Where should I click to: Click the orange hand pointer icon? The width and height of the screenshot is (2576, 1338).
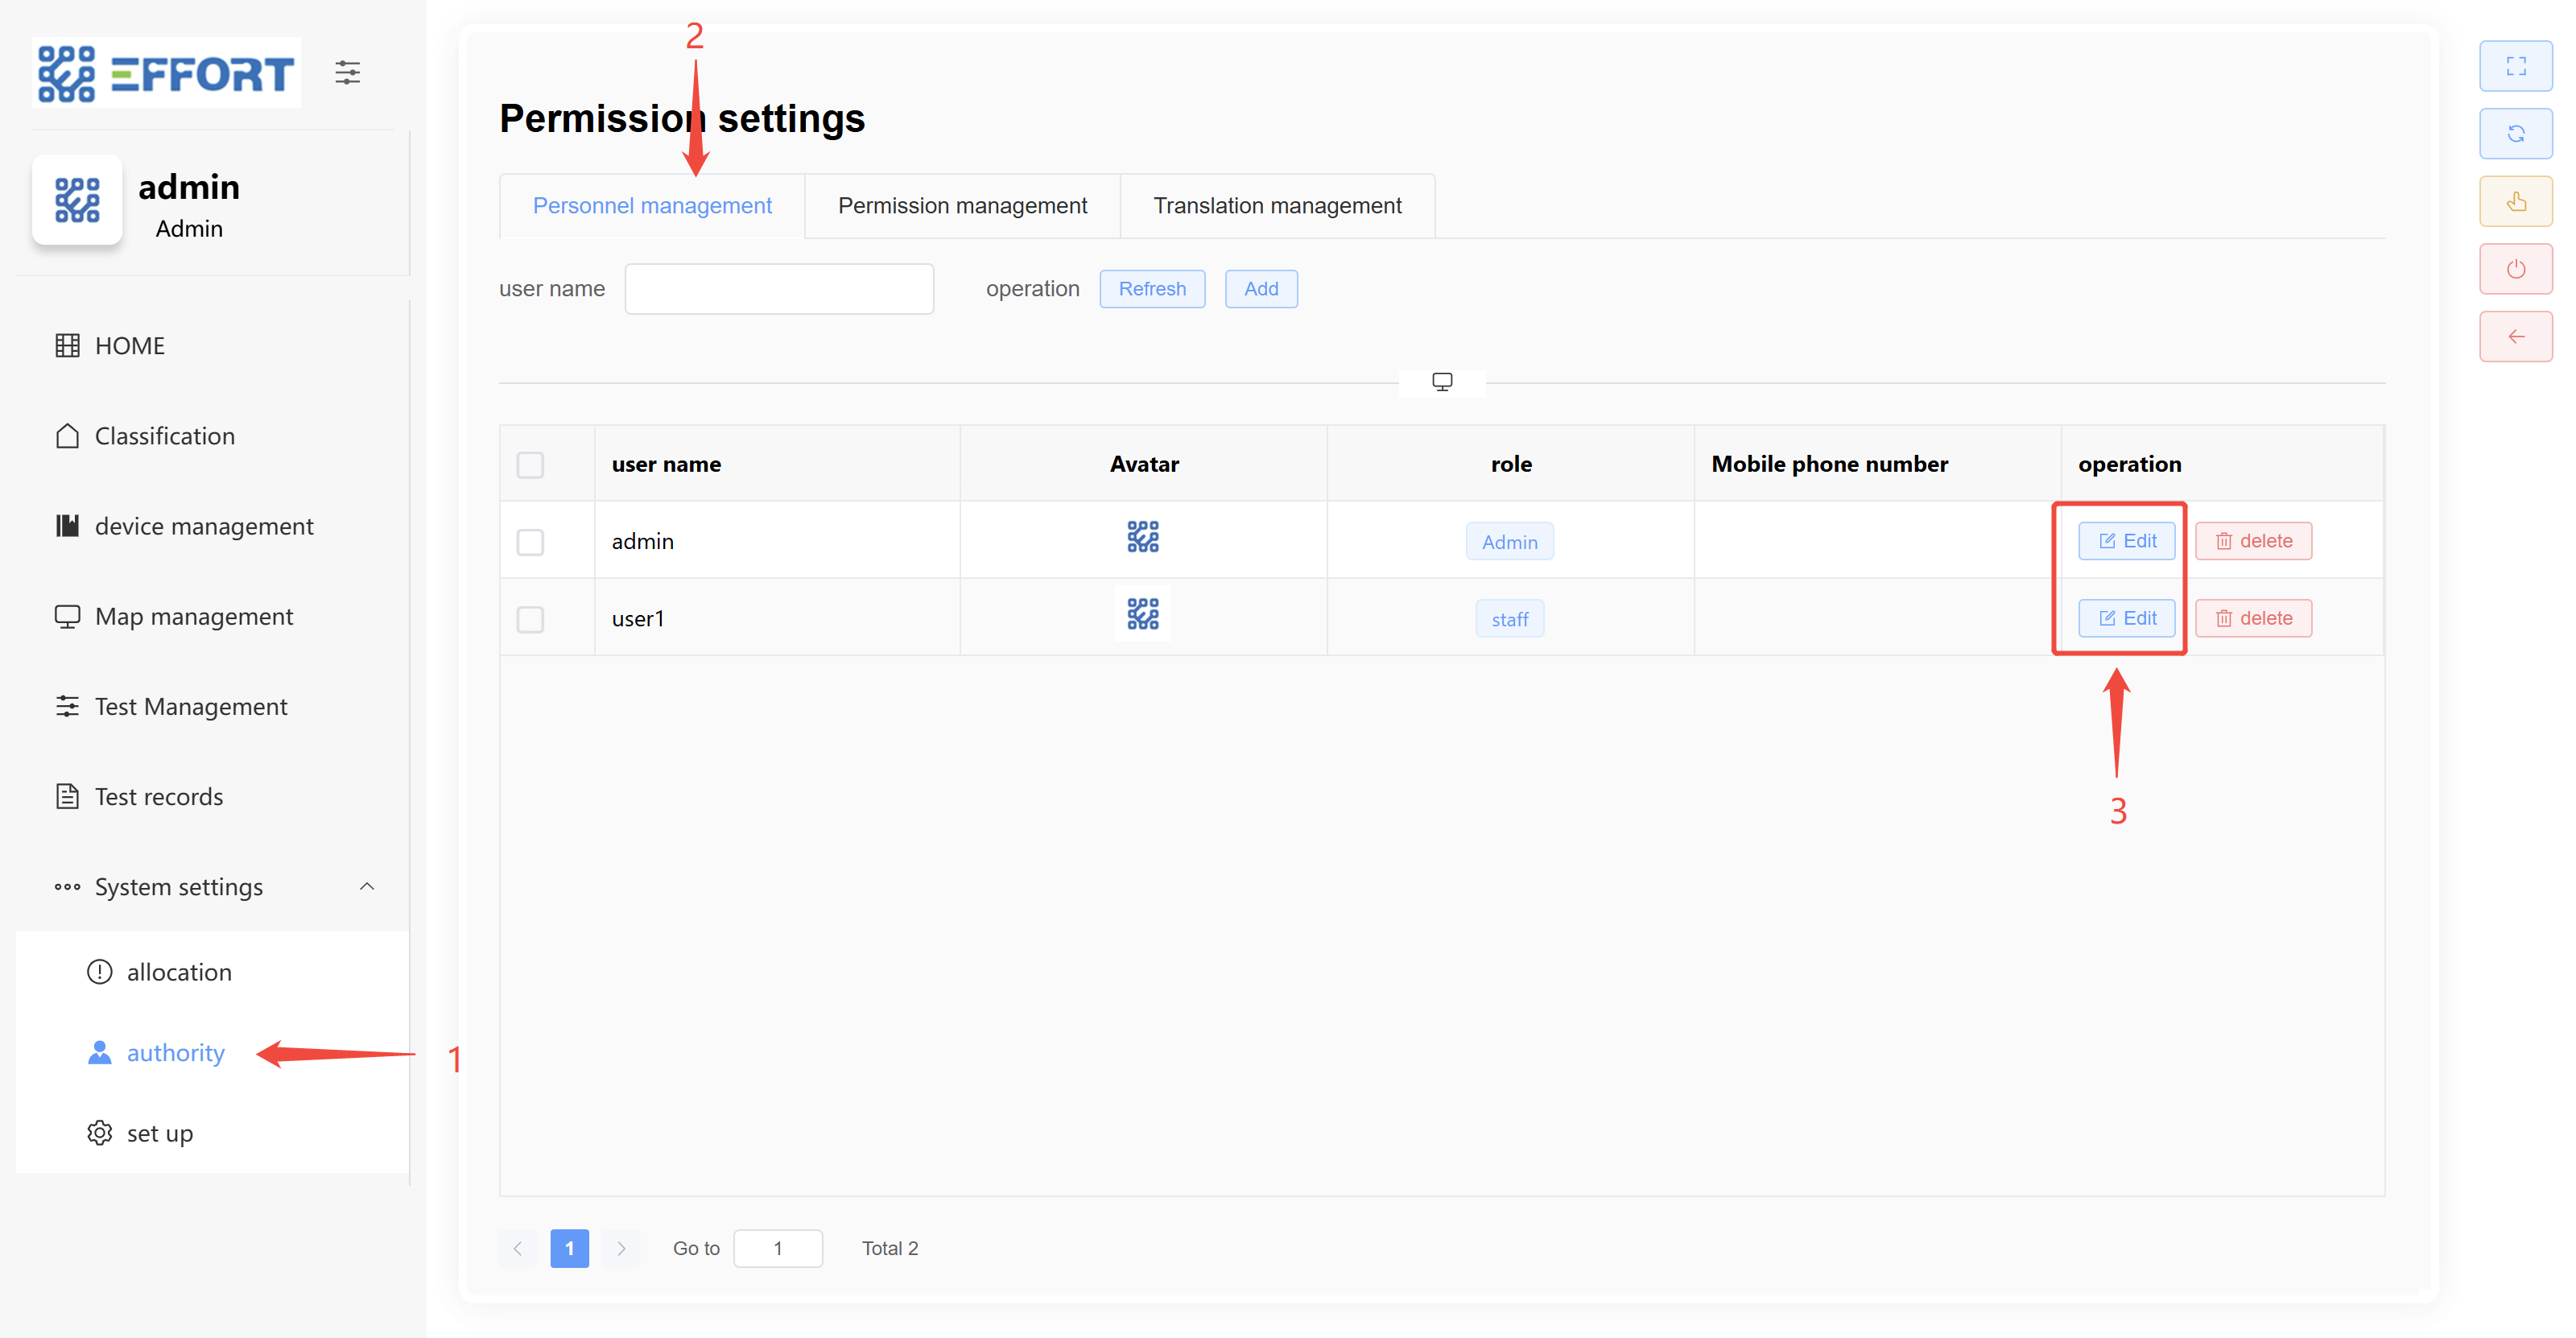(2515, 202)
